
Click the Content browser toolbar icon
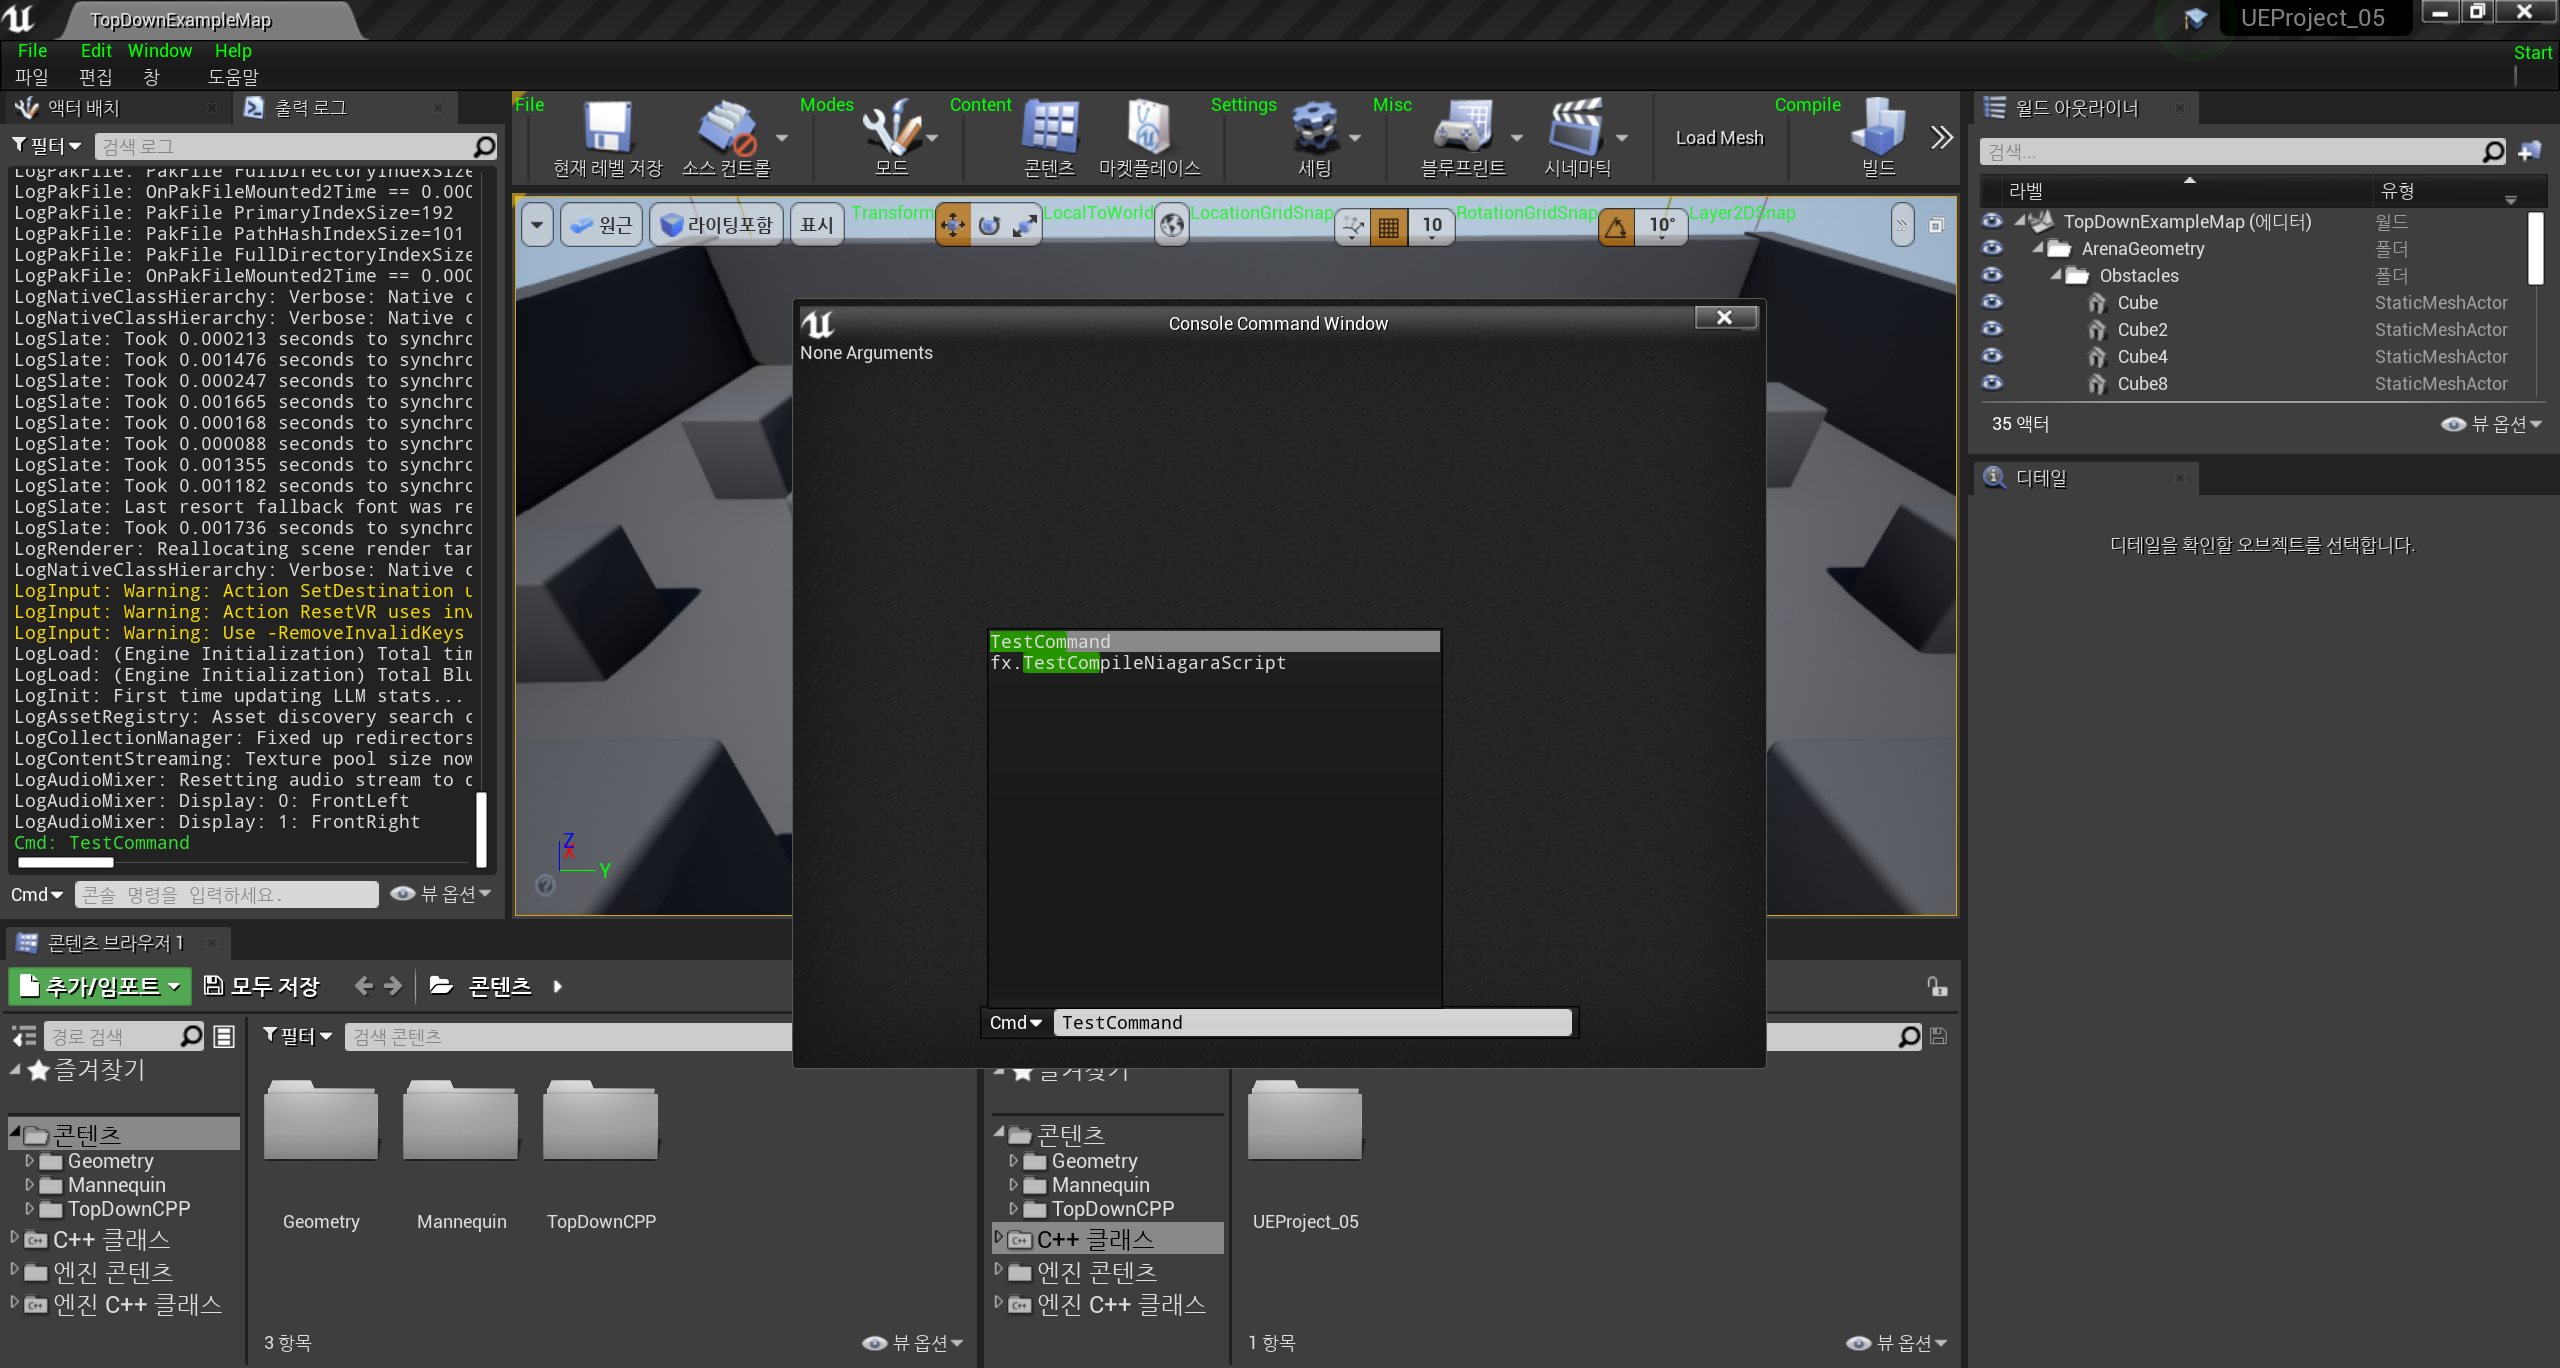1049,128
